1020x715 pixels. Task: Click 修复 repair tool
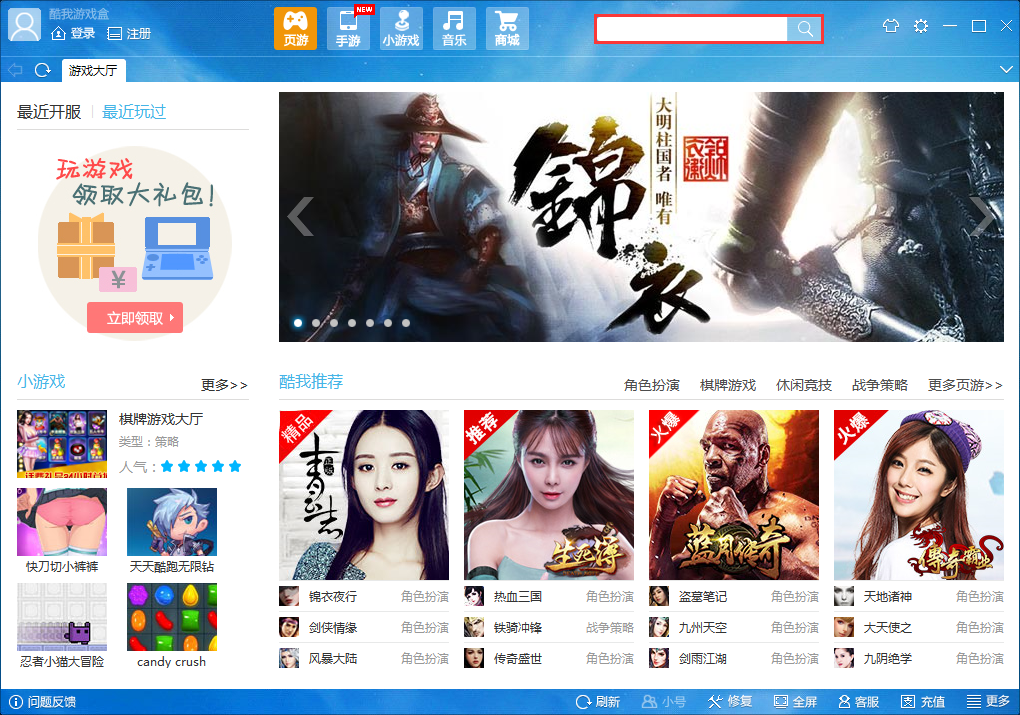(730, 702)
